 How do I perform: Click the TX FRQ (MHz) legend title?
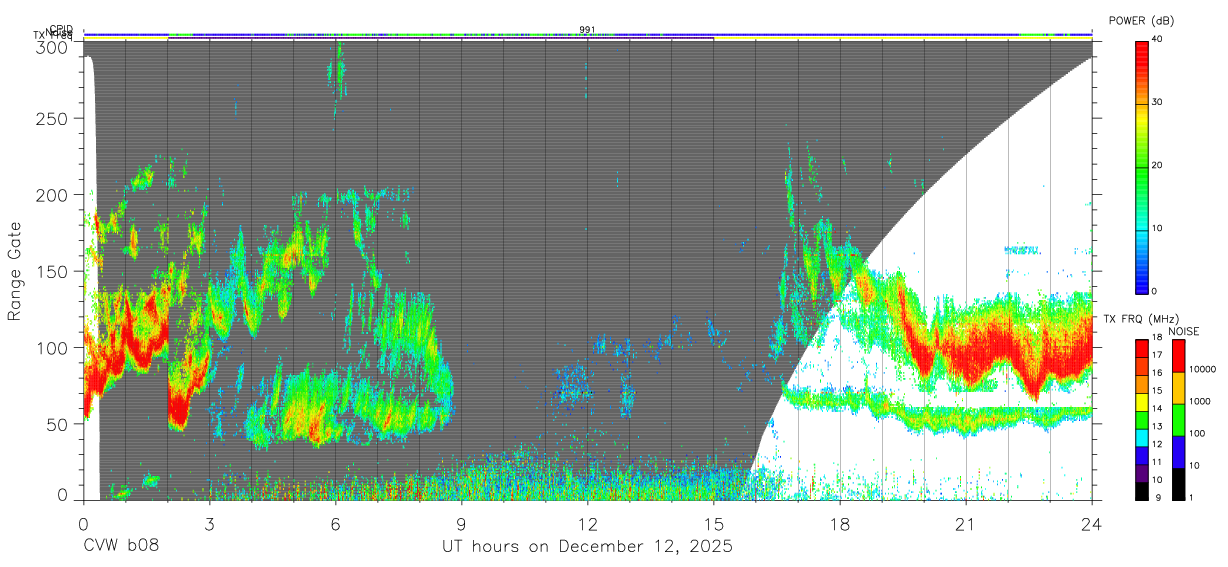click(1141, 319)
